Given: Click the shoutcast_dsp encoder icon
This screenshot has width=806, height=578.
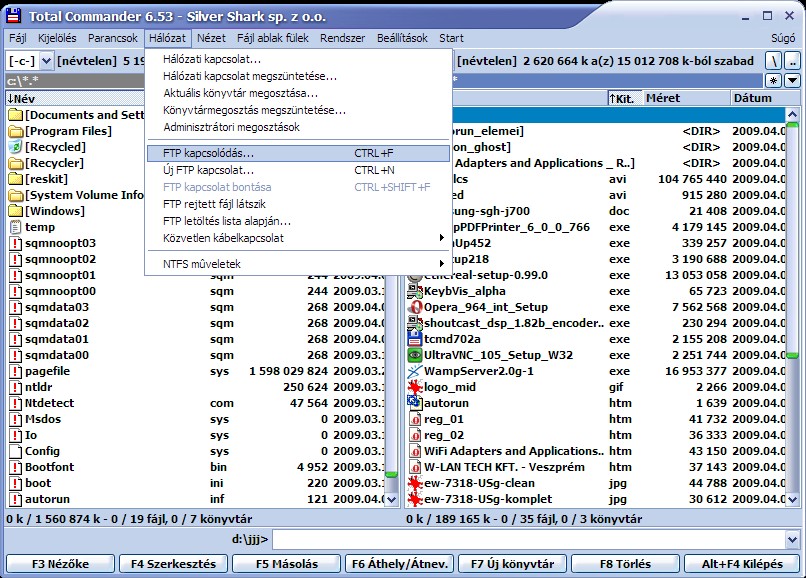Looking at the screenshot, I should tap(414, 322).
